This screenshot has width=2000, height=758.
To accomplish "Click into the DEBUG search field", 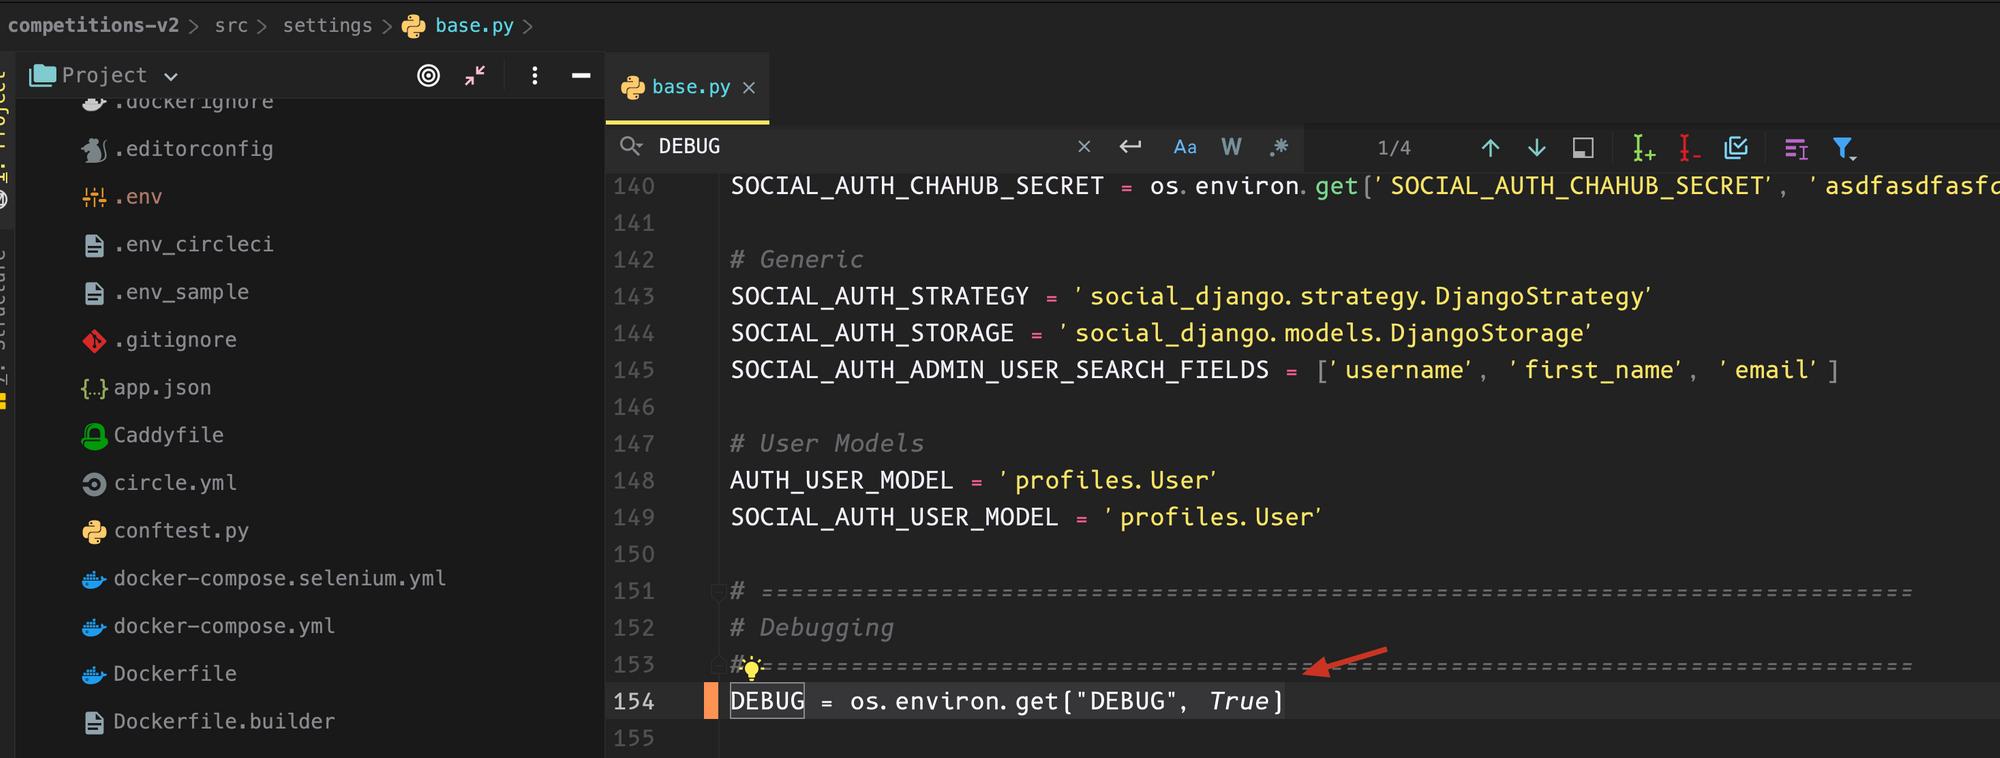I will point(860,147).
